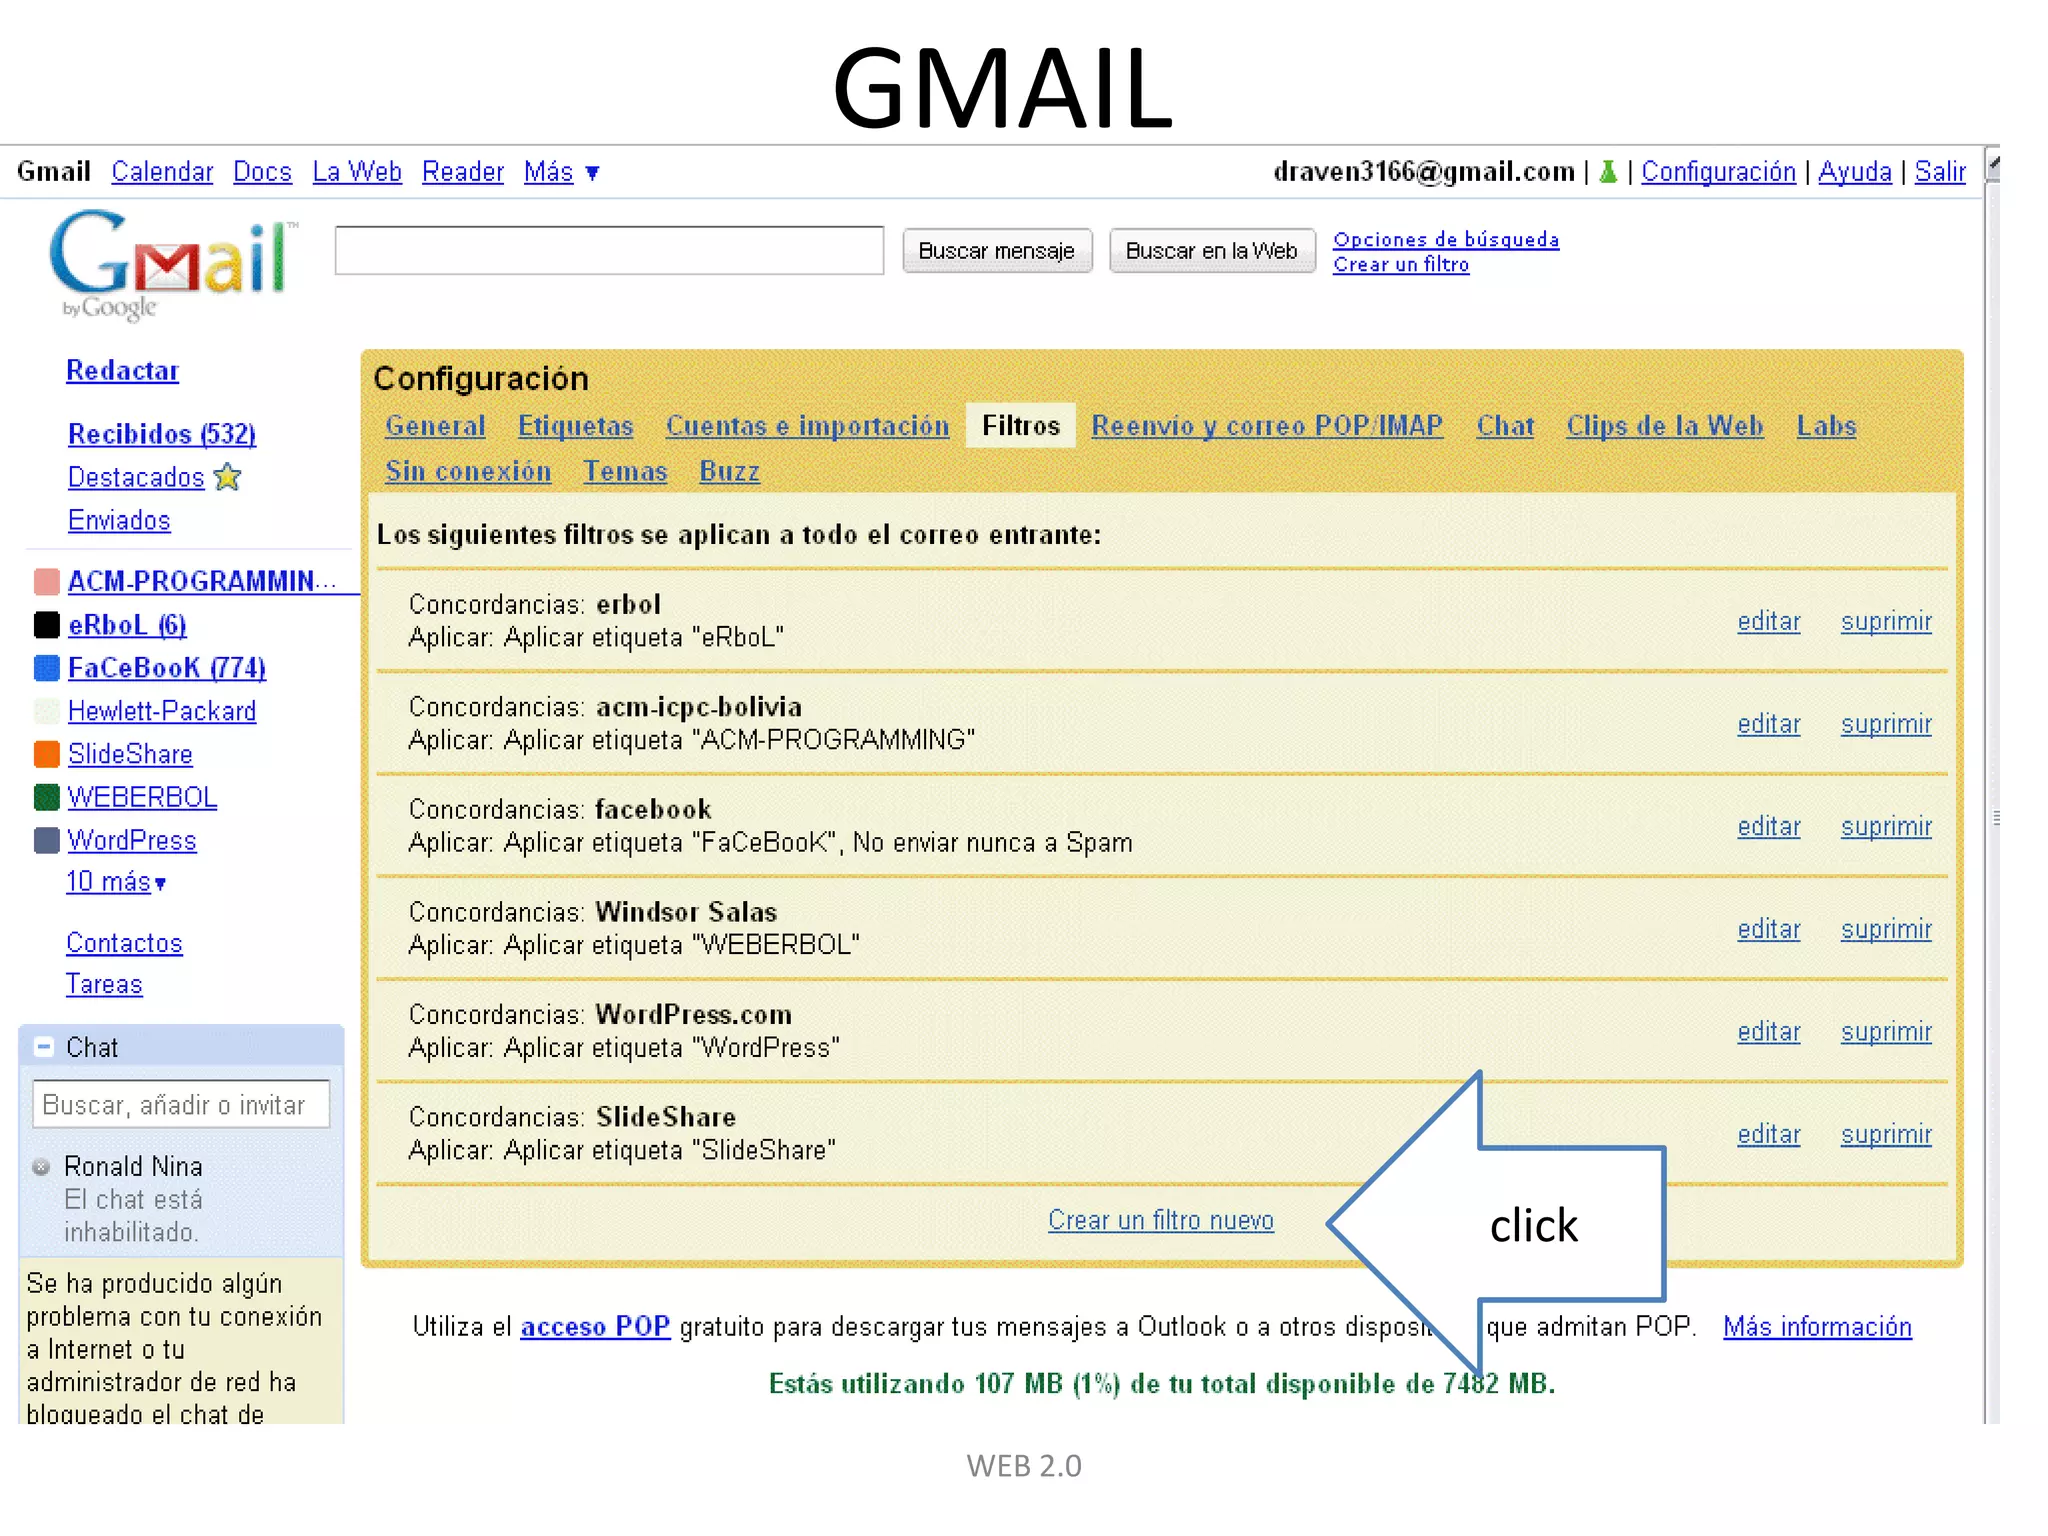Image resolution: width=2048 pixels, height=1536 pixels.
Task: Delete the facebook filter
Action: [1886, 826]
